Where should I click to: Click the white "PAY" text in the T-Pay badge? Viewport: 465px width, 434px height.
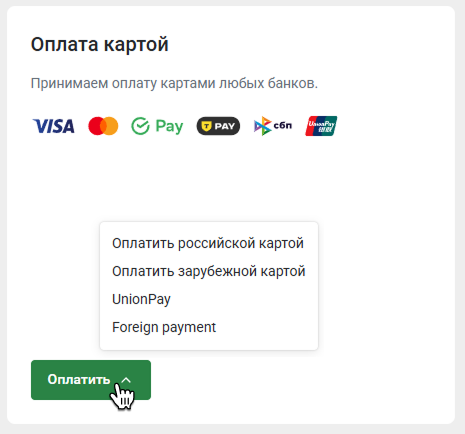[225, 126]
